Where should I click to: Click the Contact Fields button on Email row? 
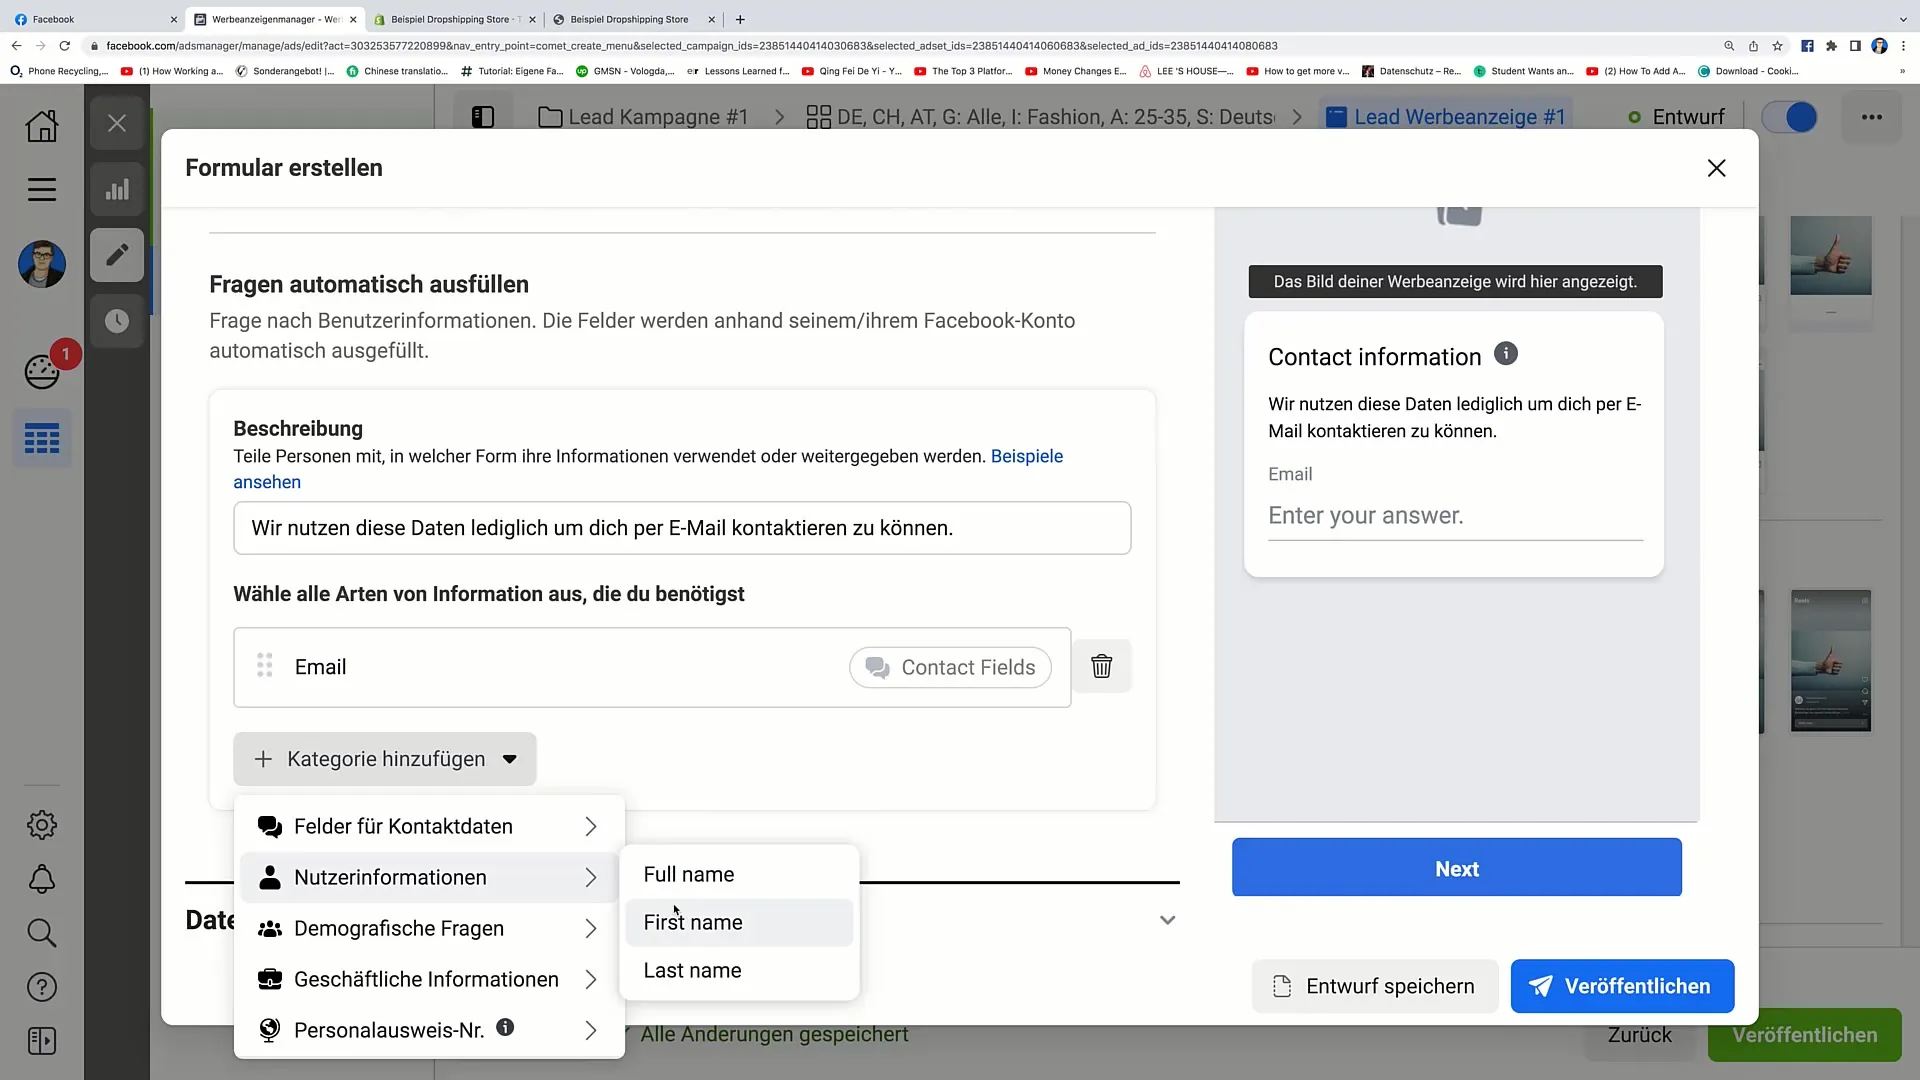[953, 667]
